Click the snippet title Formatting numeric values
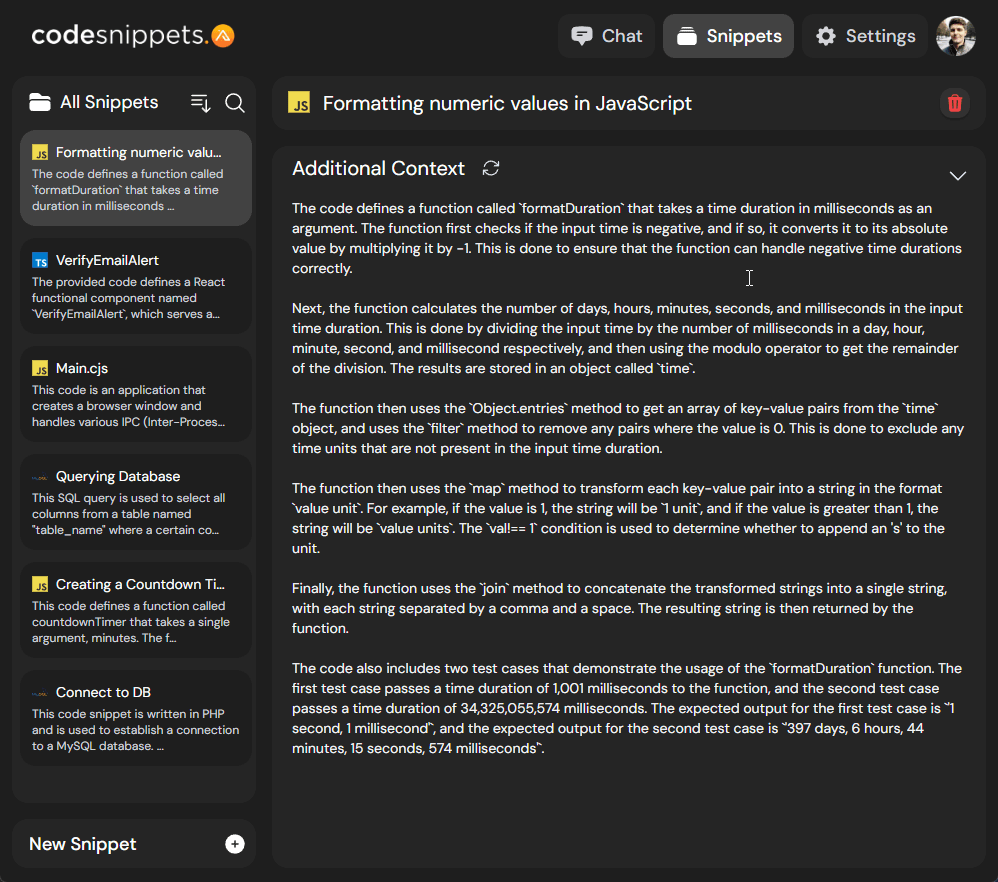 (507, 103)
